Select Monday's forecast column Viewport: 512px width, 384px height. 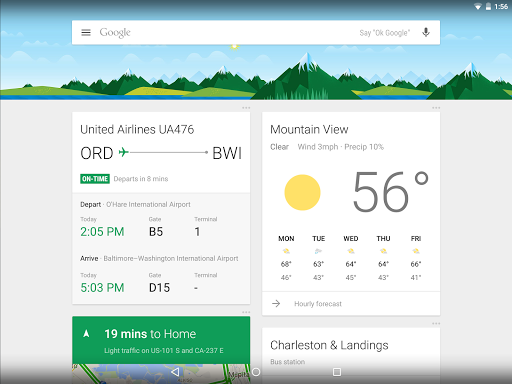coord(286,258)
